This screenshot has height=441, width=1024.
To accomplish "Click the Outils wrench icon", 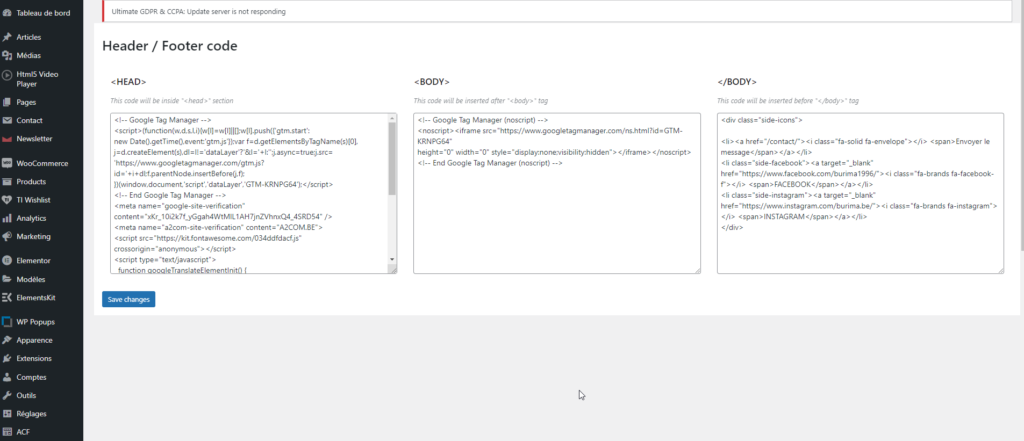I will click(x=7, y=395).
